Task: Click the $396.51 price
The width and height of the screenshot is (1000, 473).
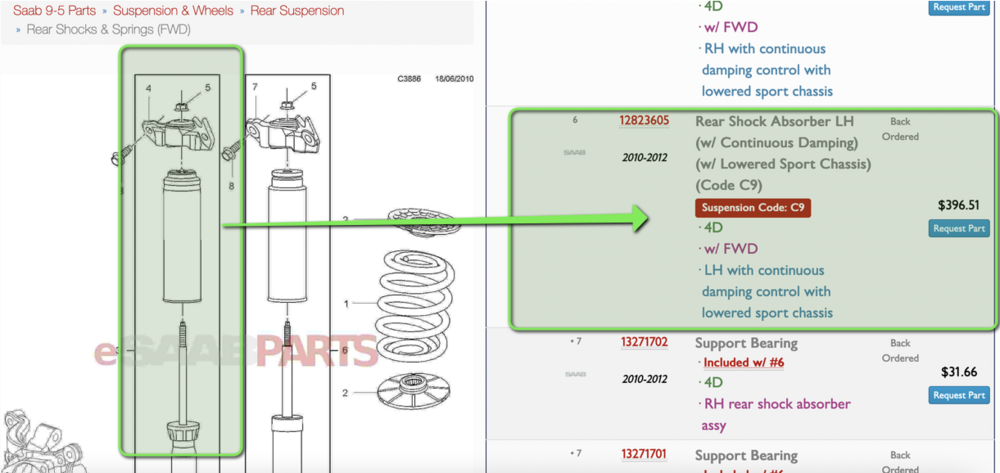Action: (x=959, y=206)
